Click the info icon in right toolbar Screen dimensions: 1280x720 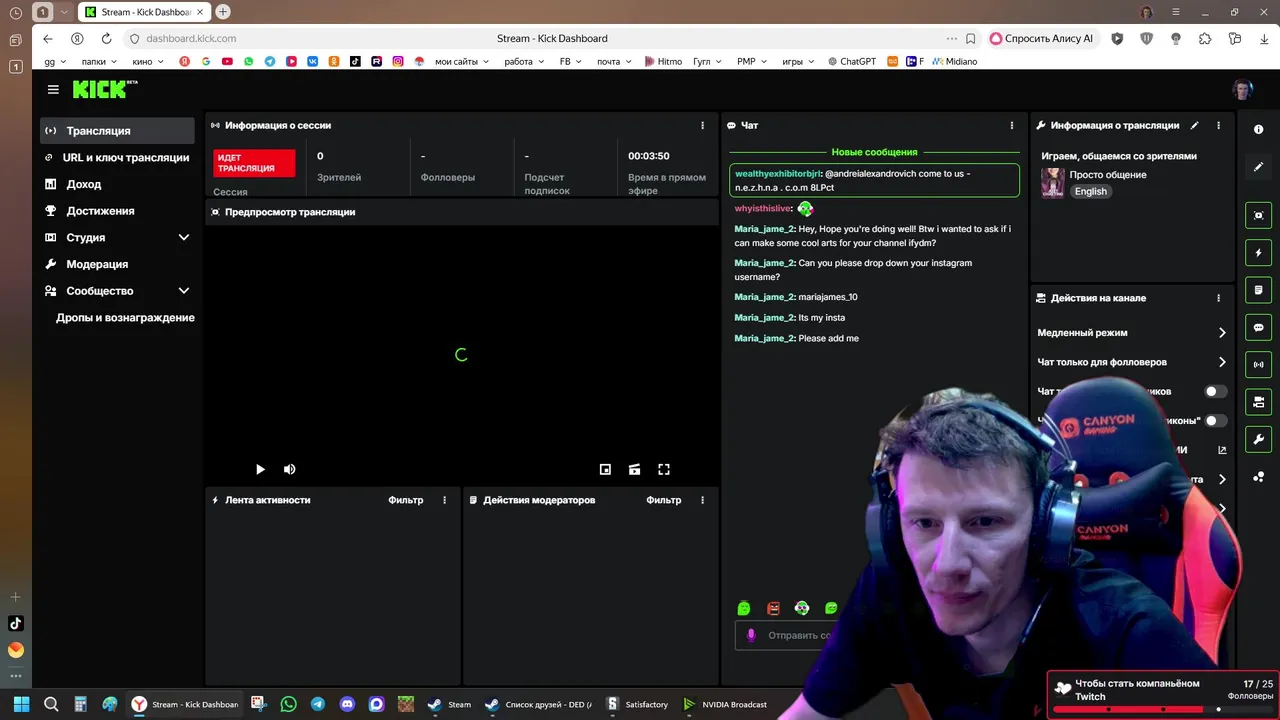(1259, 130)
